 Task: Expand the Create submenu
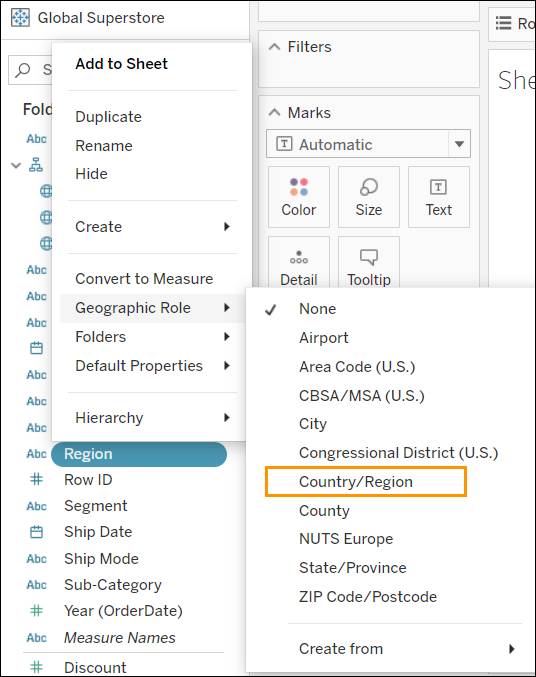pos(227,227)
